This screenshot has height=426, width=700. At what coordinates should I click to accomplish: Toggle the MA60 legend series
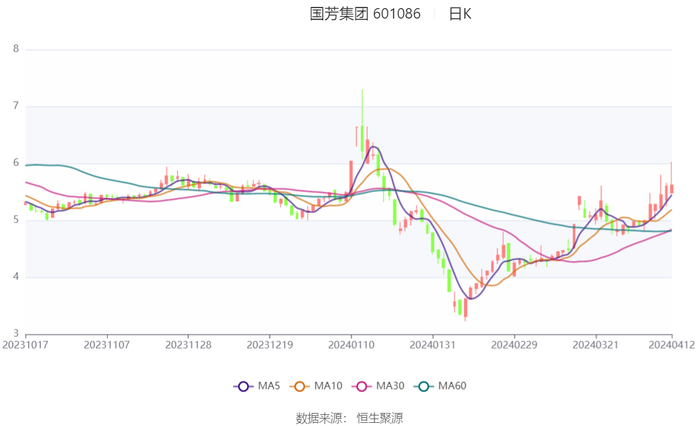click(x=440, y=386)
